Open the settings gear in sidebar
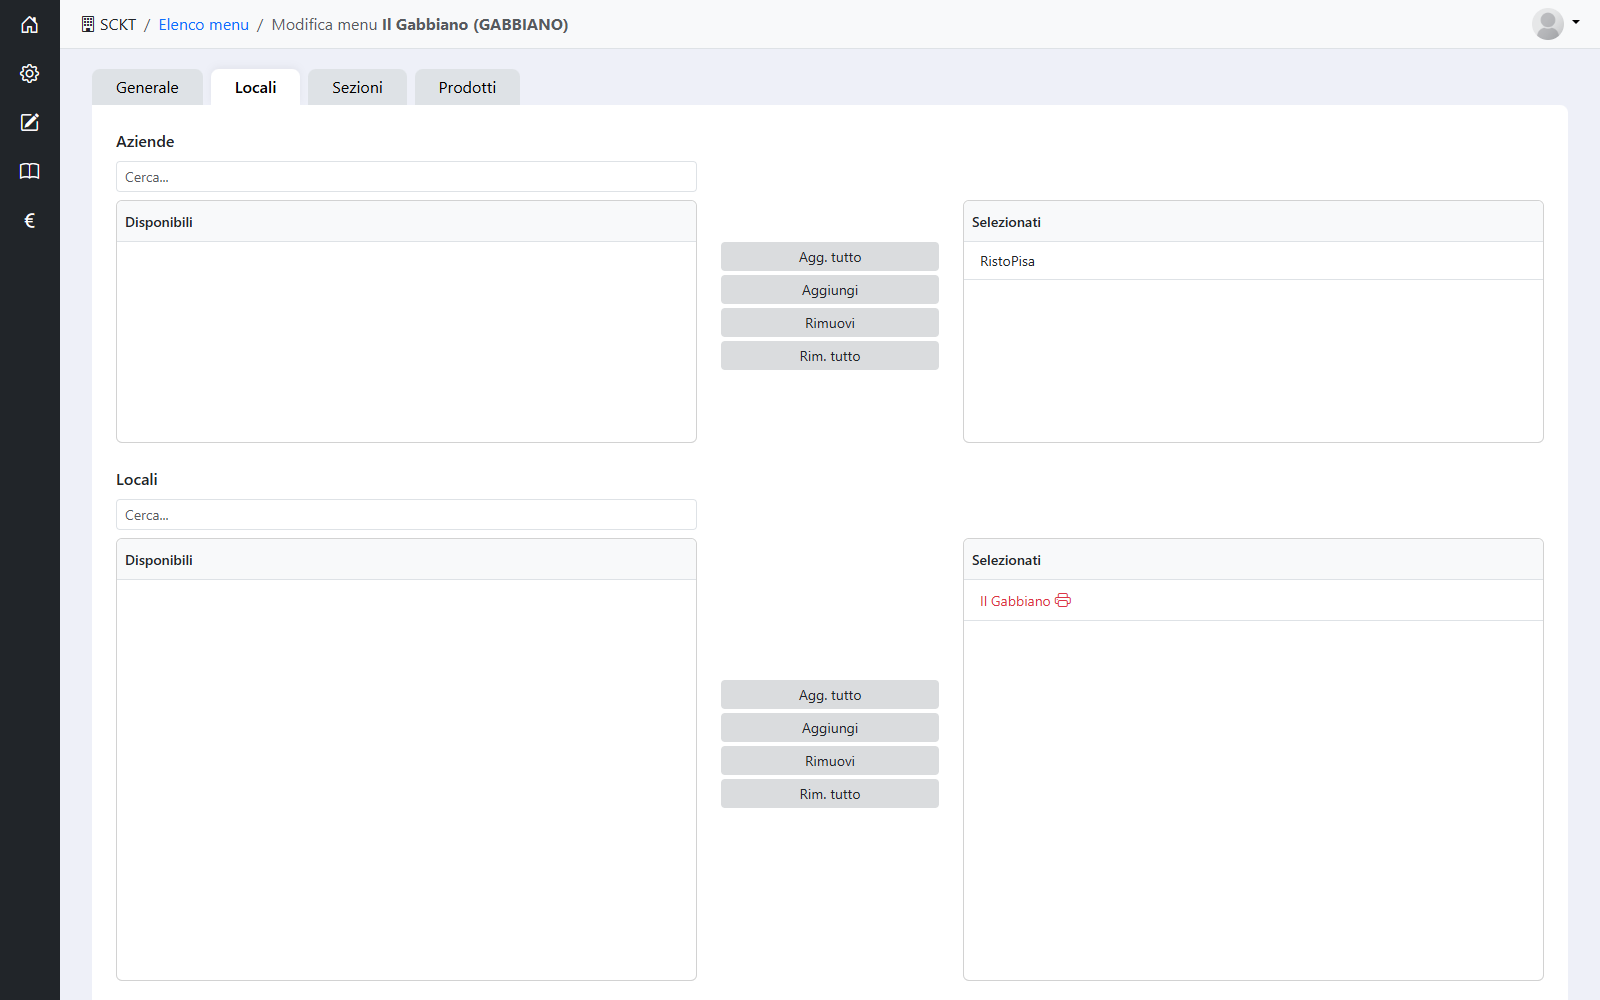Viewport: 1600px width, 1000px height. point(30,73)
